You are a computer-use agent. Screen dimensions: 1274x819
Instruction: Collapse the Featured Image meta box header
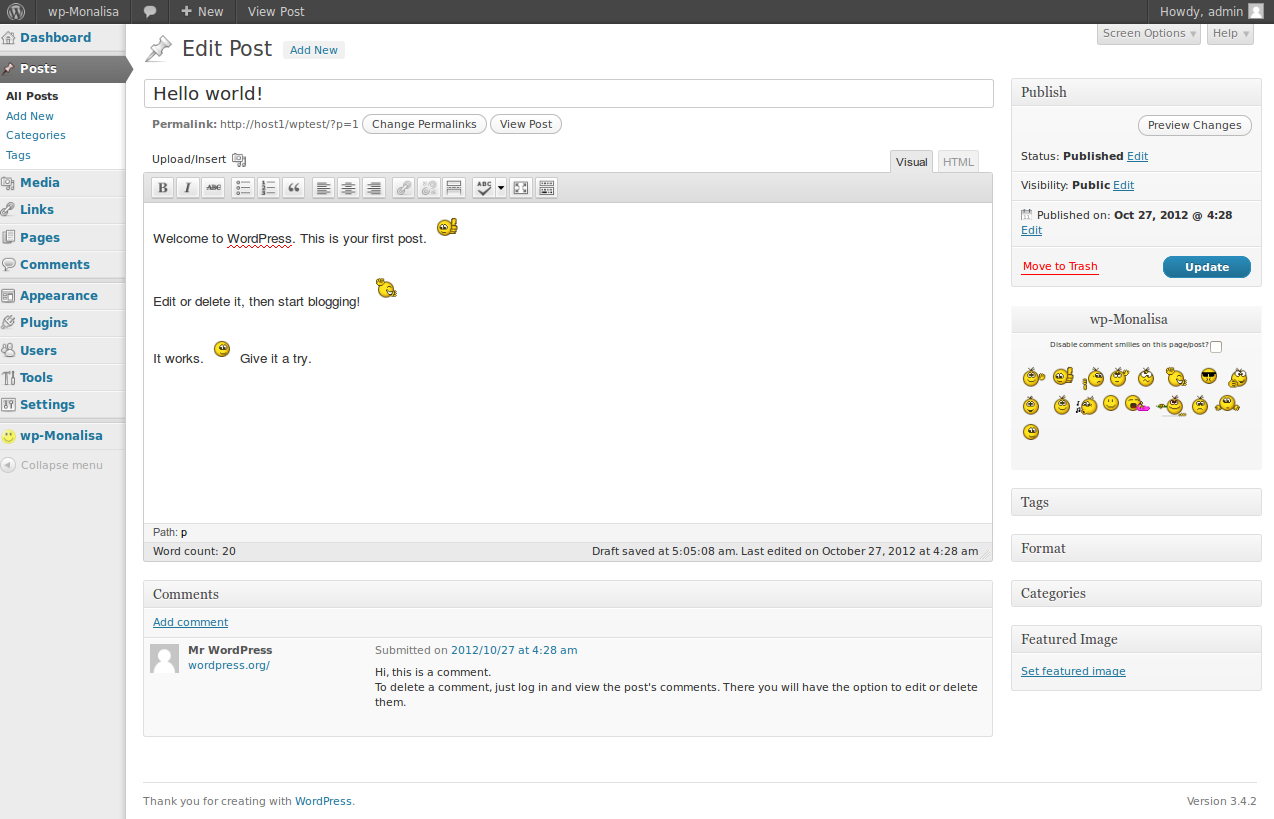[1136, 639]
